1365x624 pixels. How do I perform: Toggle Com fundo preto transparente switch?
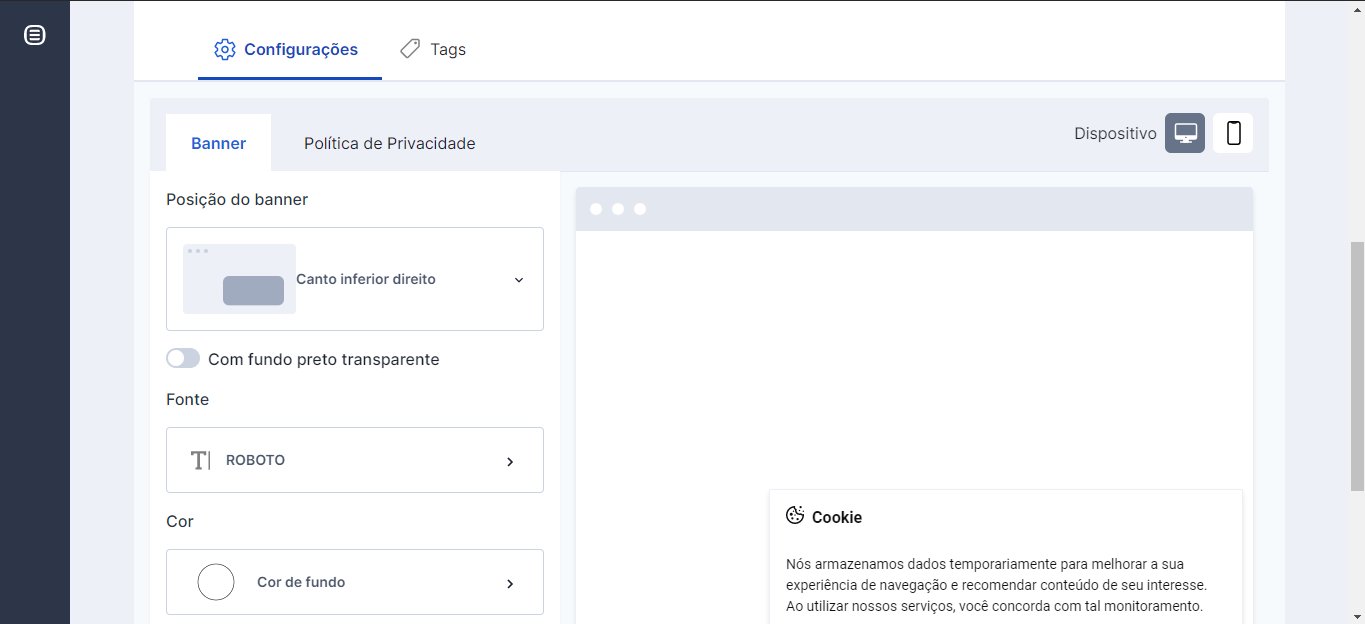[183, 358]
